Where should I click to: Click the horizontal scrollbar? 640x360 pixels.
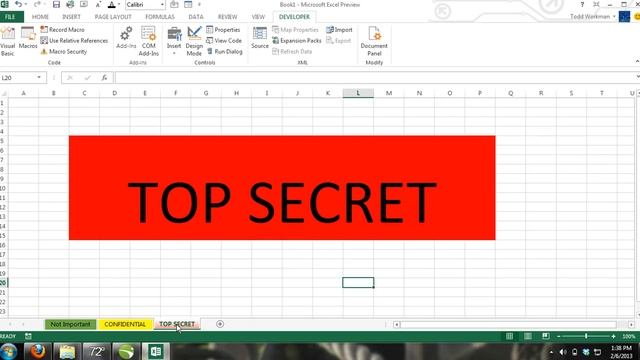click(508, 324)
